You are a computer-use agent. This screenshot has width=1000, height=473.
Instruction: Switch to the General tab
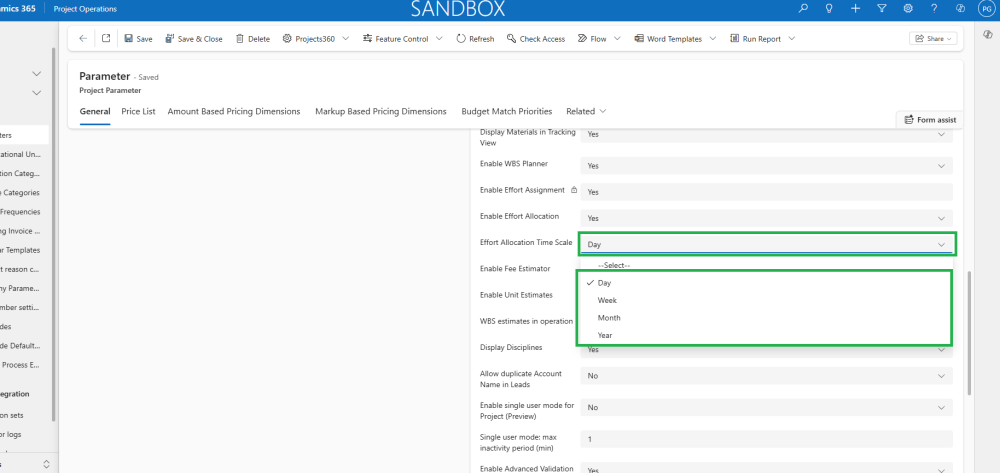coord(95,112)
